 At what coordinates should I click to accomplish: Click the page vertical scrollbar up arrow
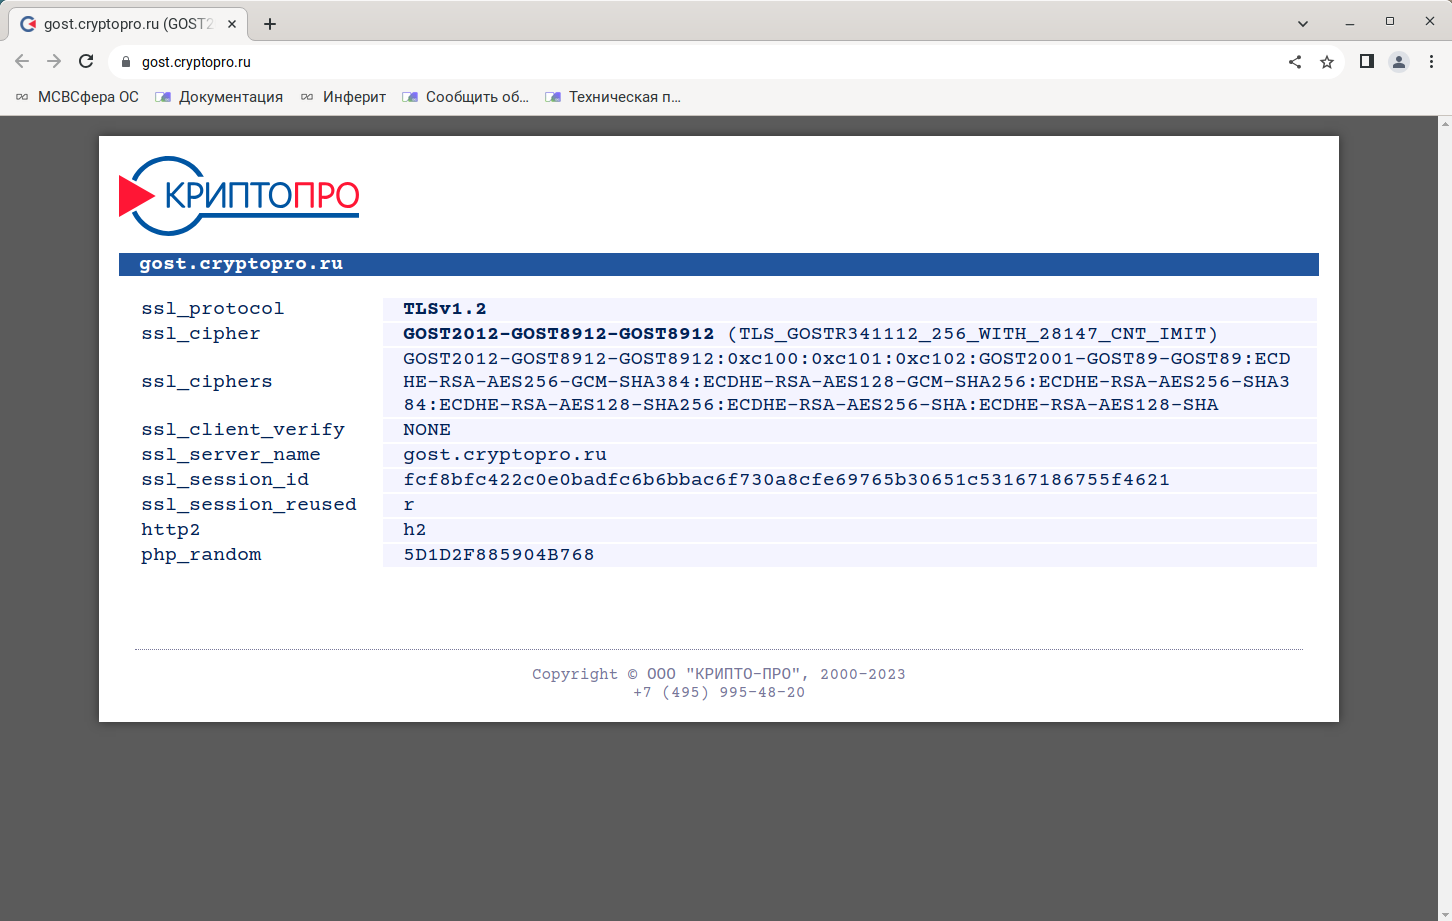tap(1445, 124)
